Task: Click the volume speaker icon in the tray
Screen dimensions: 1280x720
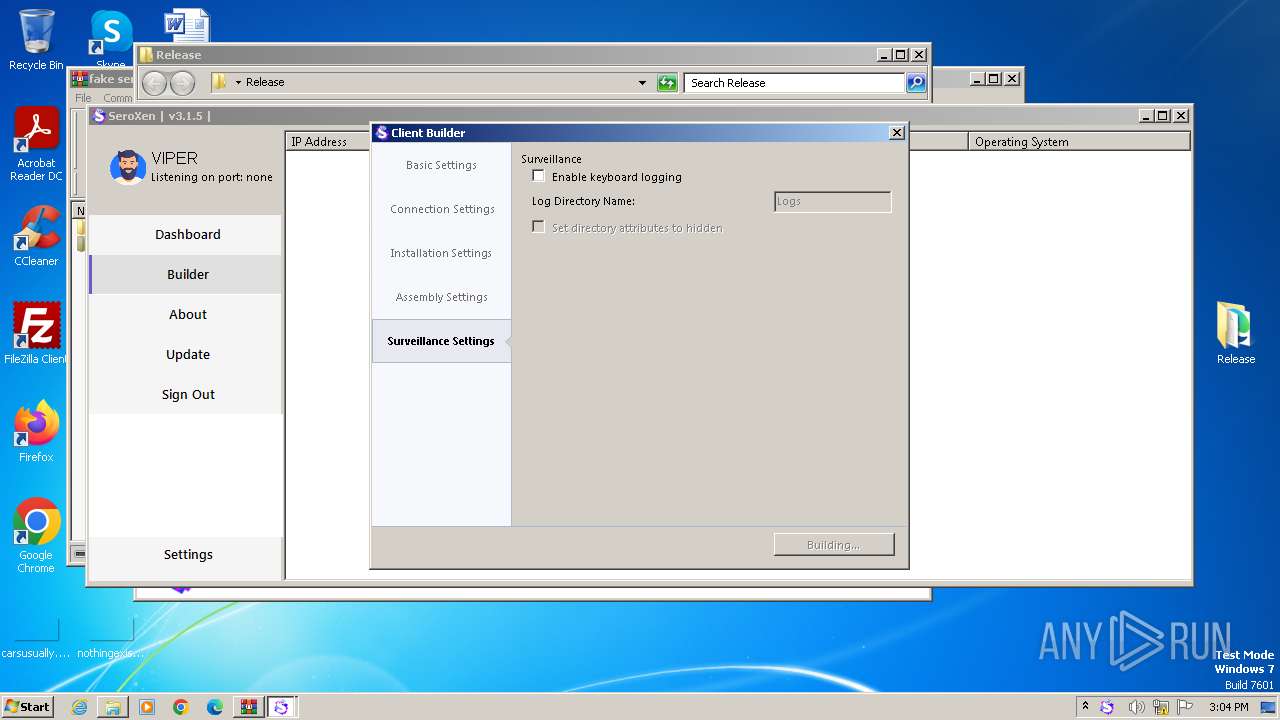Action: 1136,707
